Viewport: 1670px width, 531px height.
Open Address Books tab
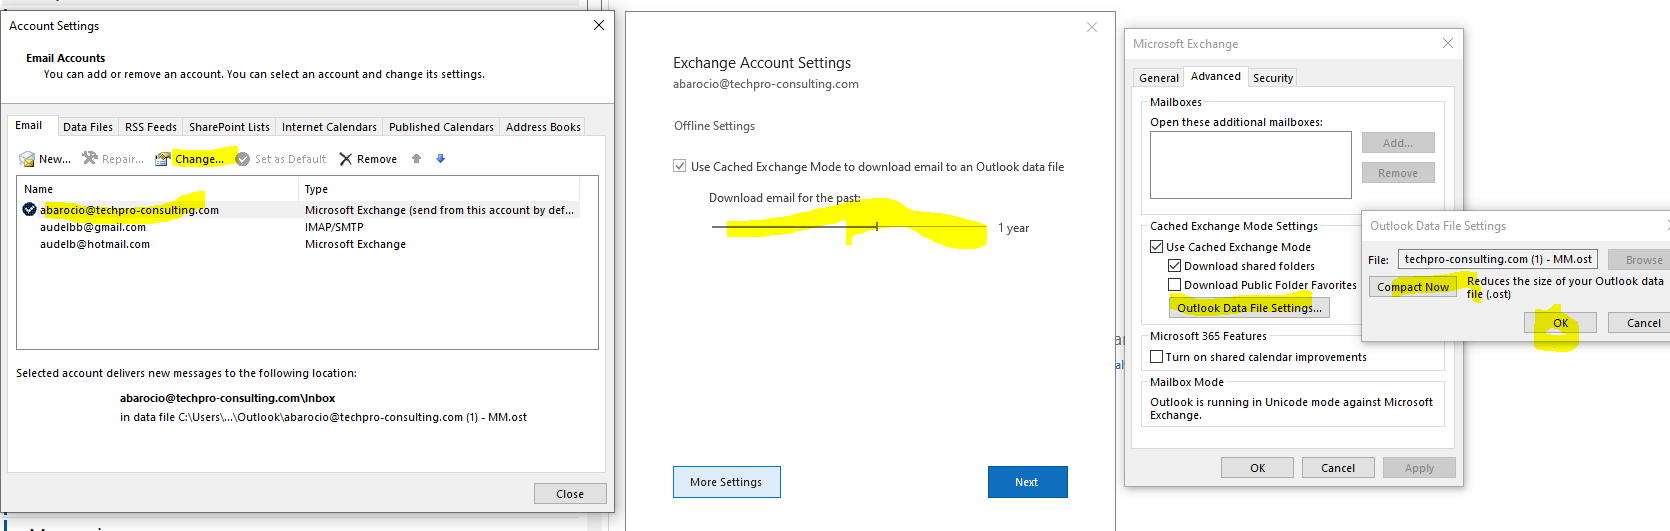coord(543,127)
